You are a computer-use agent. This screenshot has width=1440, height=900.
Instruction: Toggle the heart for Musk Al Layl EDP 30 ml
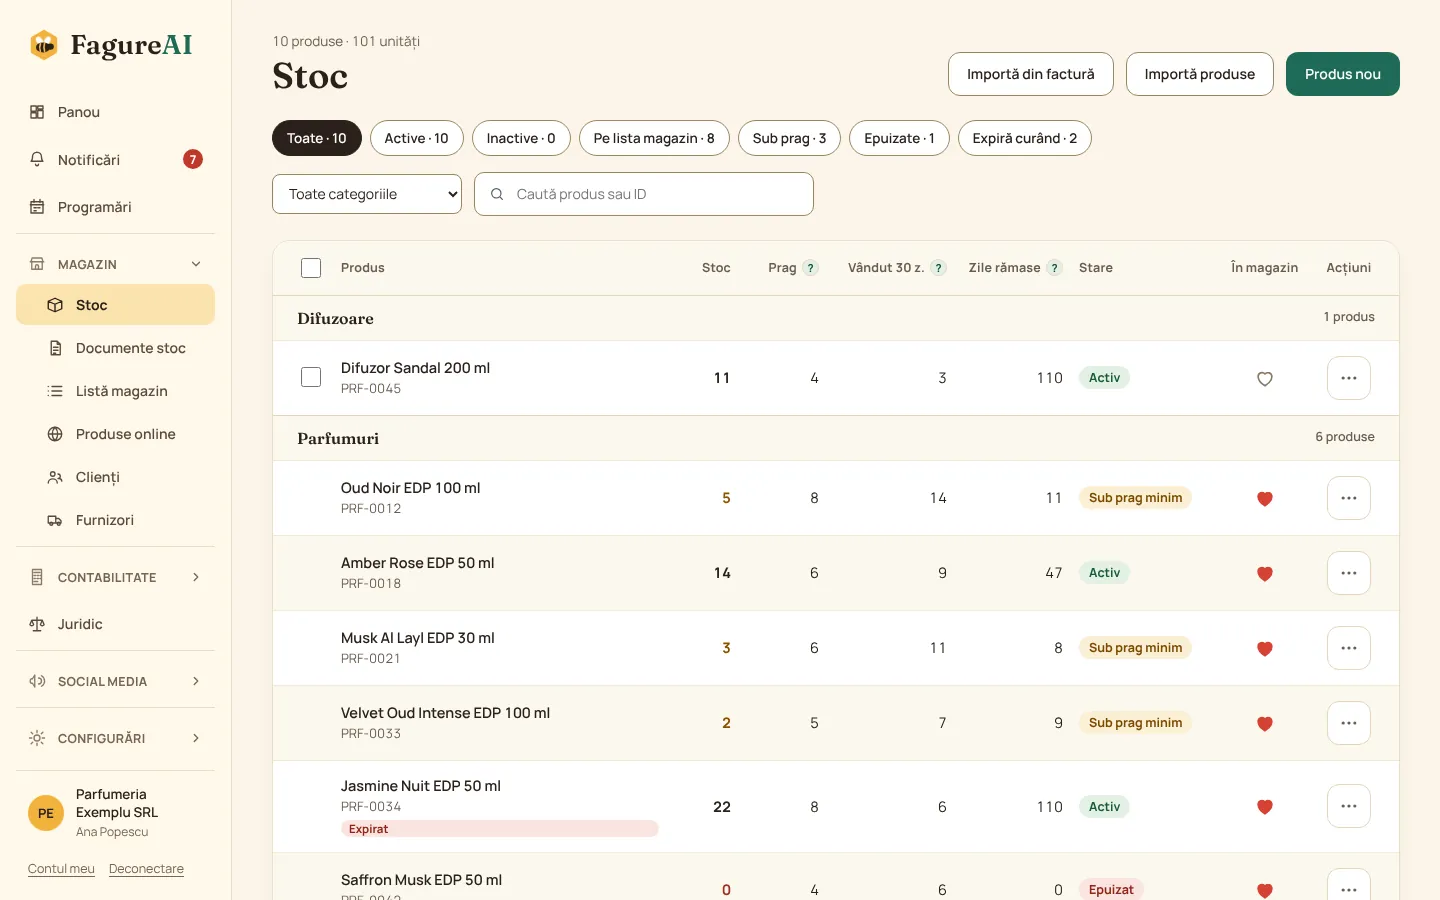[1265, 649]
